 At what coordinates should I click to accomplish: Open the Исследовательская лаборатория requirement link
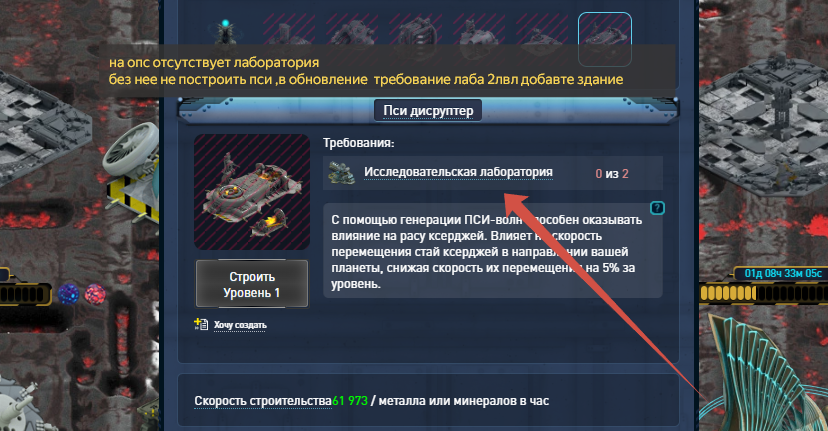(458, 172)
